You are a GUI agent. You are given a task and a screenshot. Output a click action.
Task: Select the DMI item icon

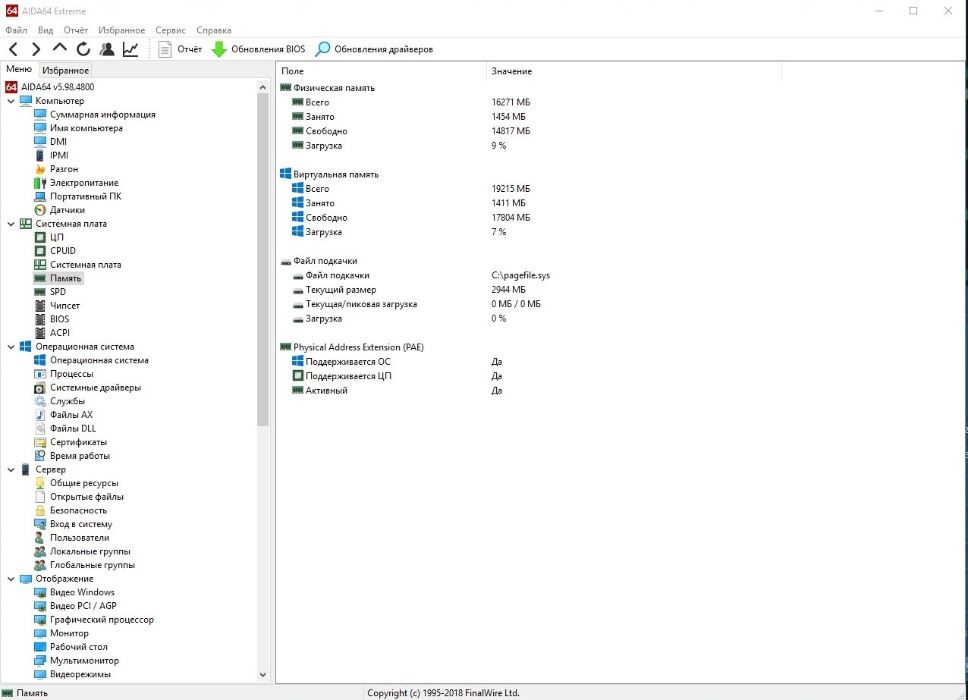click(40, 141)
